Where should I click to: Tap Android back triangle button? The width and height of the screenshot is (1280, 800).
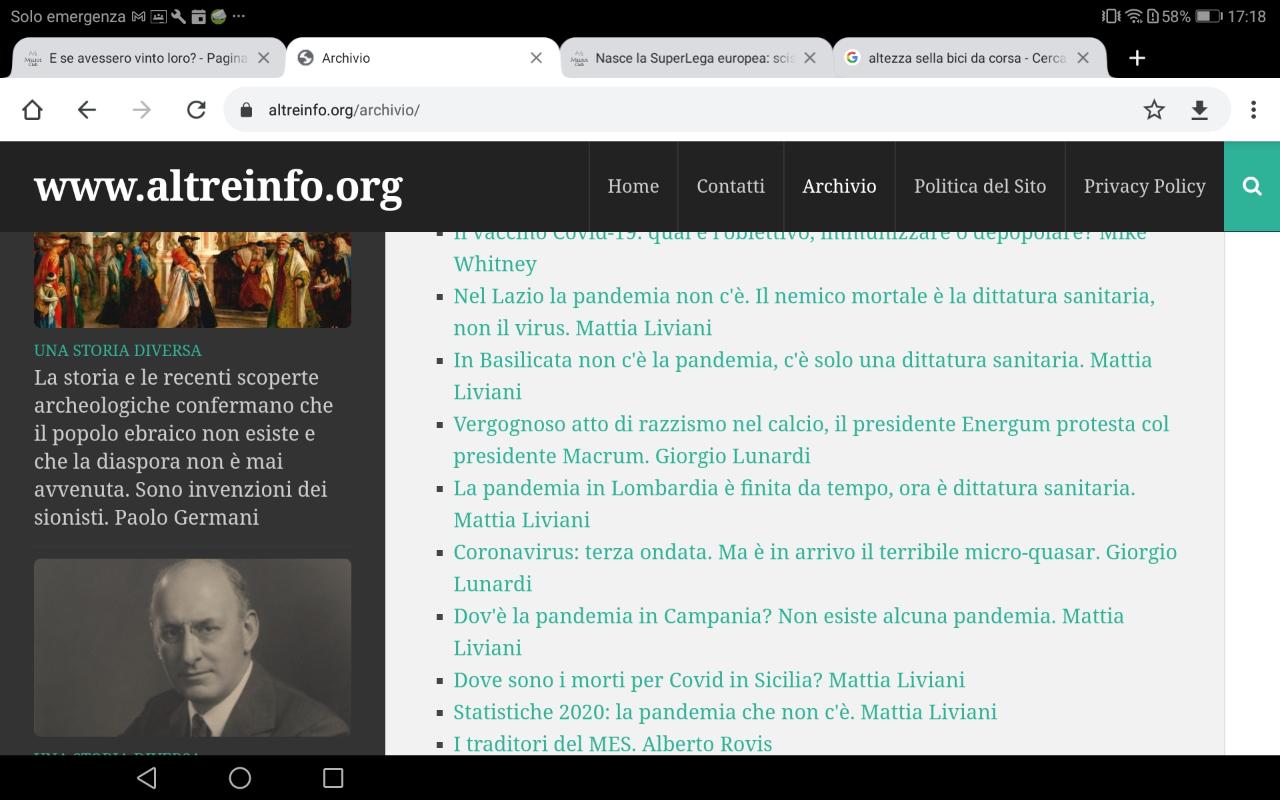pos(147,778)
